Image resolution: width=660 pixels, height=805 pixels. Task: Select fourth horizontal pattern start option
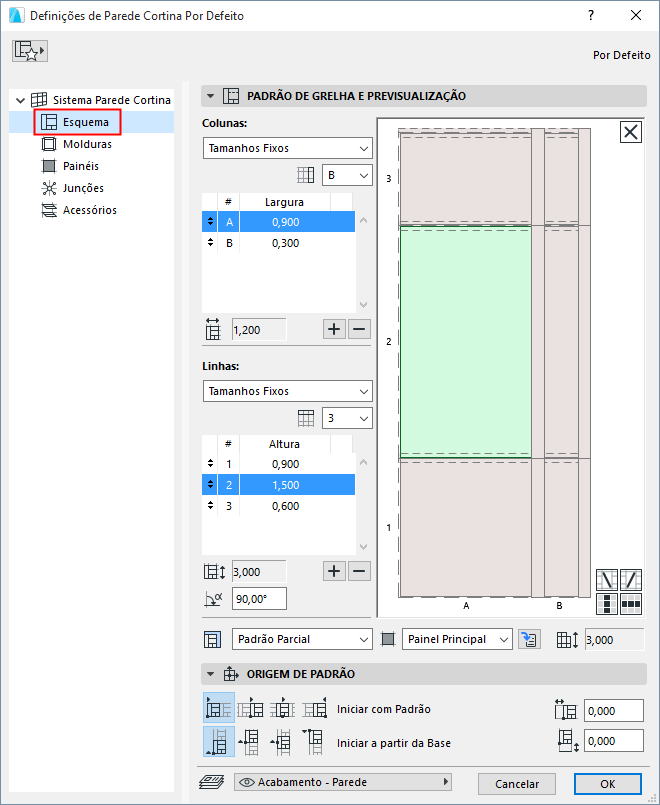(315, 708)
